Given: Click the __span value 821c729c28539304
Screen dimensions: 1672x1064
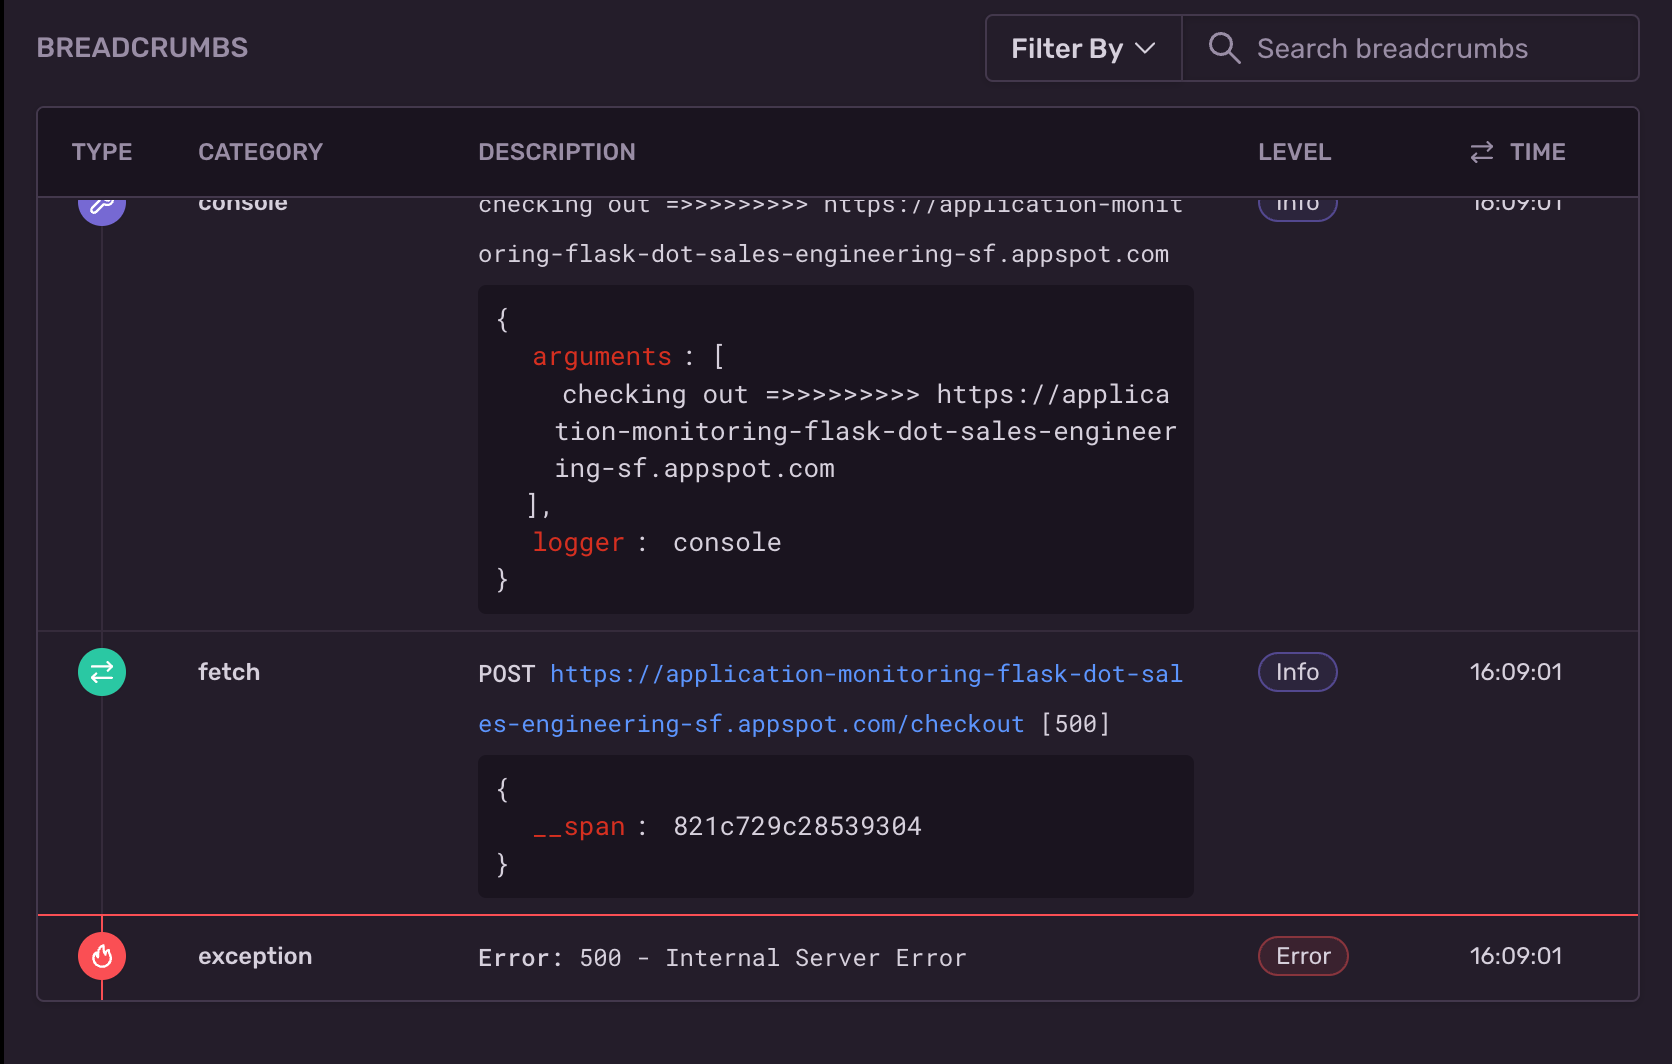Looking at the screenshot, I should 797,826.
